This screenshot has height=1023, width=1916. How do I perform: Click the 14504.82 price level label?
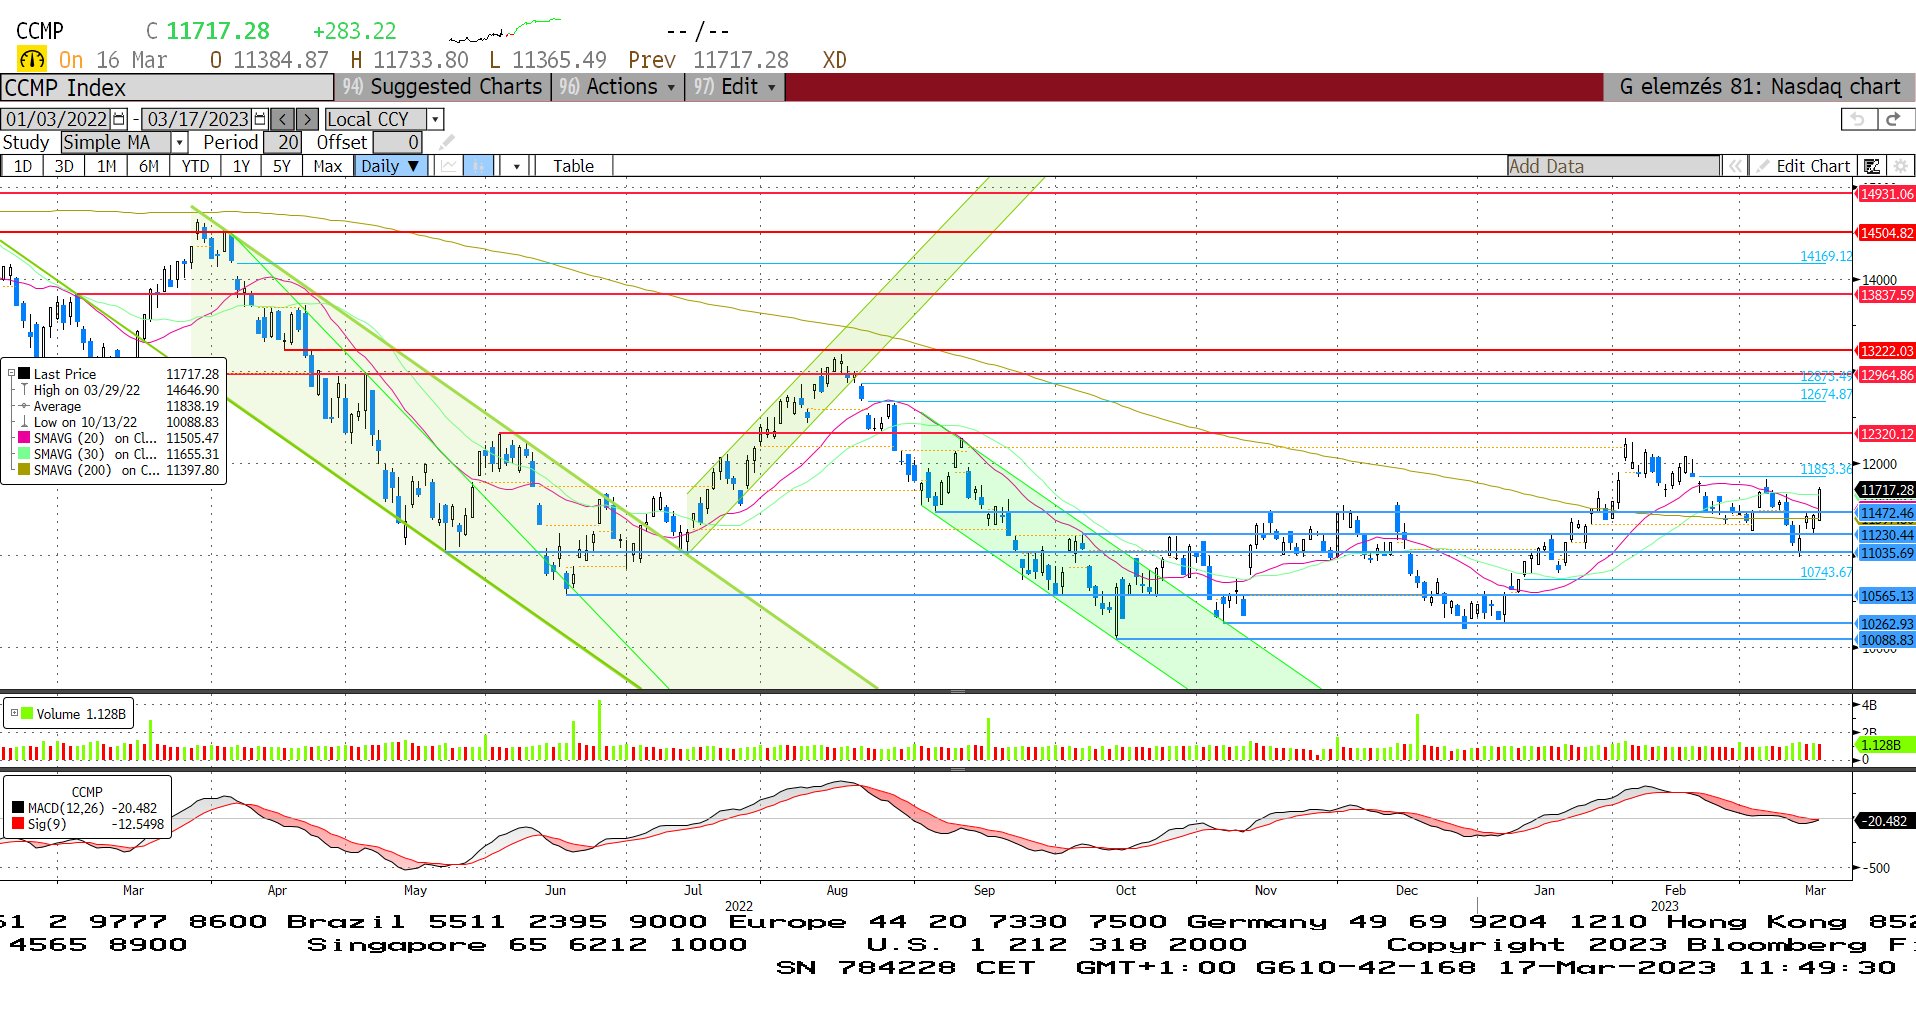pyautogui.click(x=1886, y=233)
